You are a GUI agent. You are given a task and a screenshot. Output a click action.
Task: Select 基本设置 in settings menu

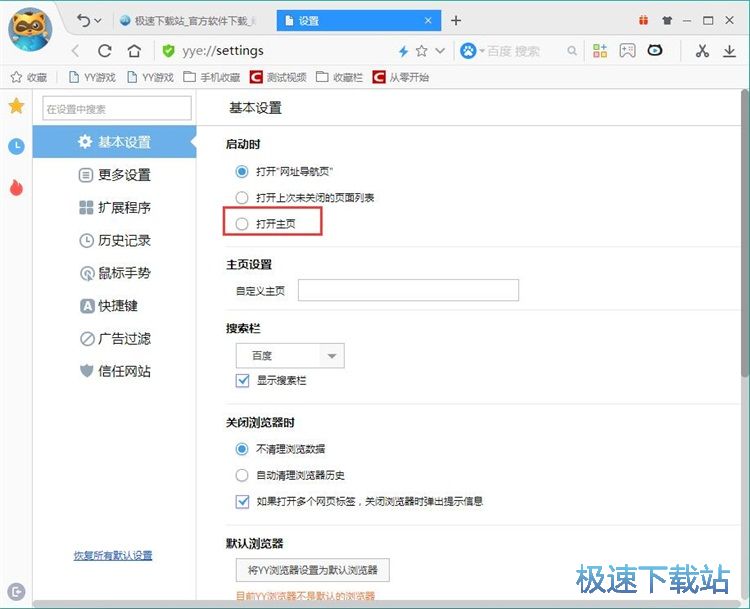click(x=114, y=142)
